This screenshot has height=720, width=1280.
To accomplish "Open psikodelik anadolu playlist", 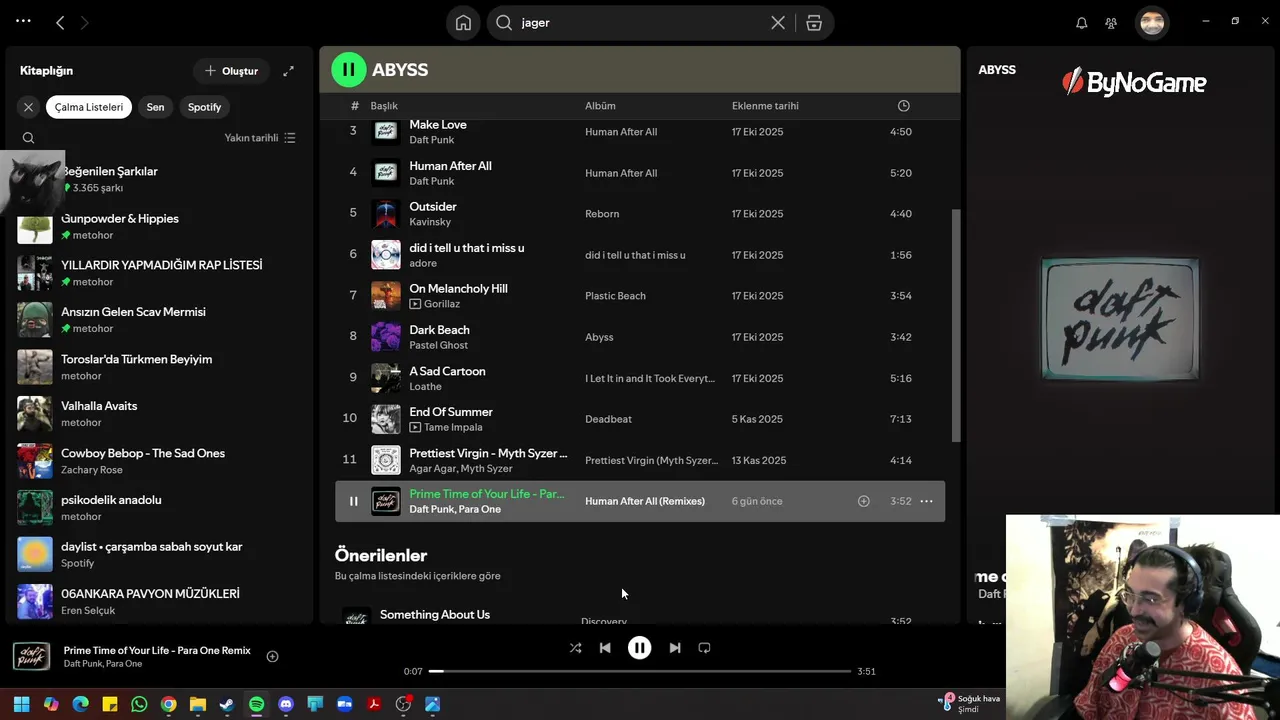I will pos(160,508).
